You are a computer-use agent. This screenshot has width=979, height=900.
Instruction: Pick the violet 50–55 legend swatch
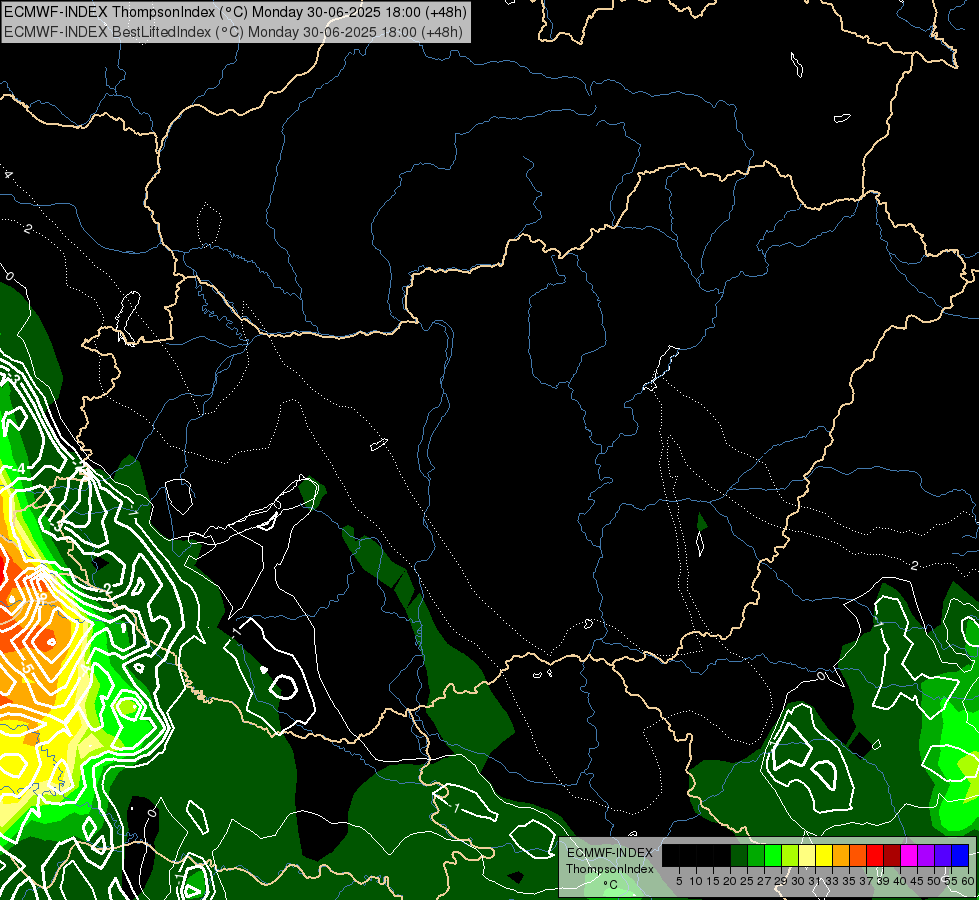pos(943,855)
